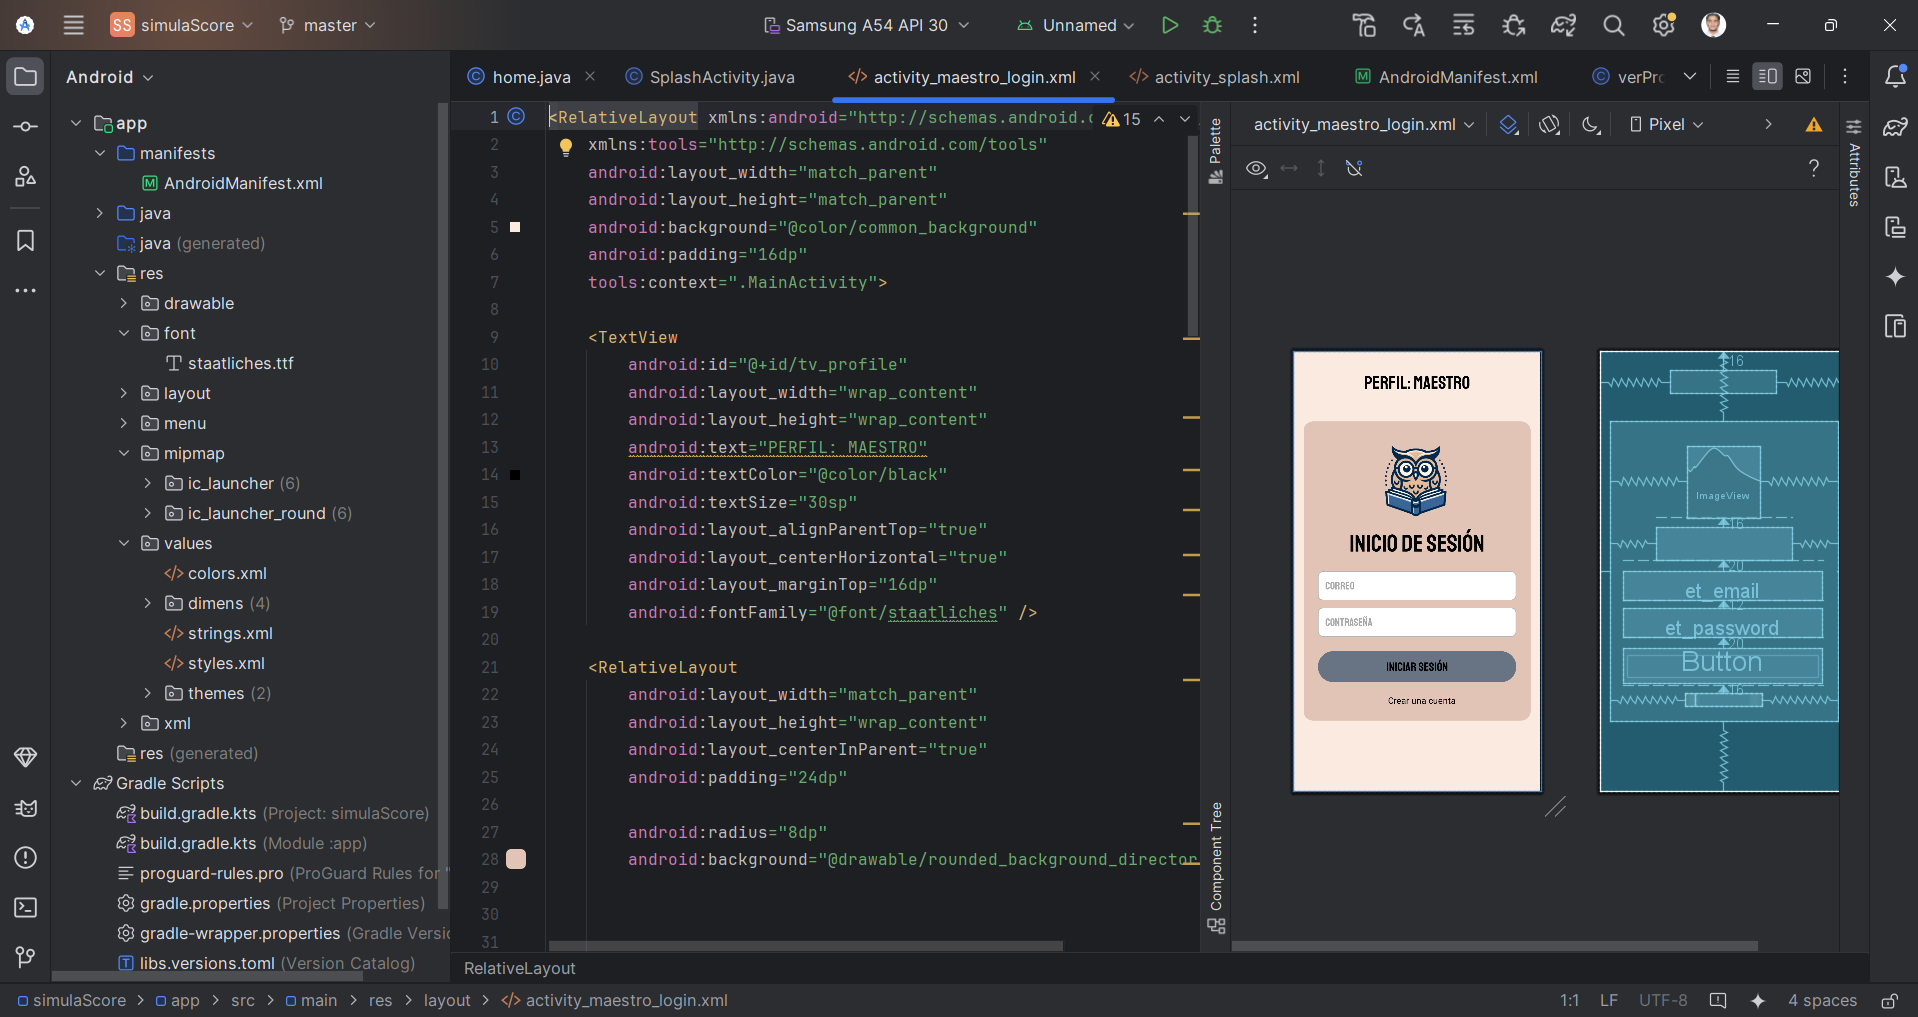
Task: Open design help question mark
Action: click(x=1813, y=168)
